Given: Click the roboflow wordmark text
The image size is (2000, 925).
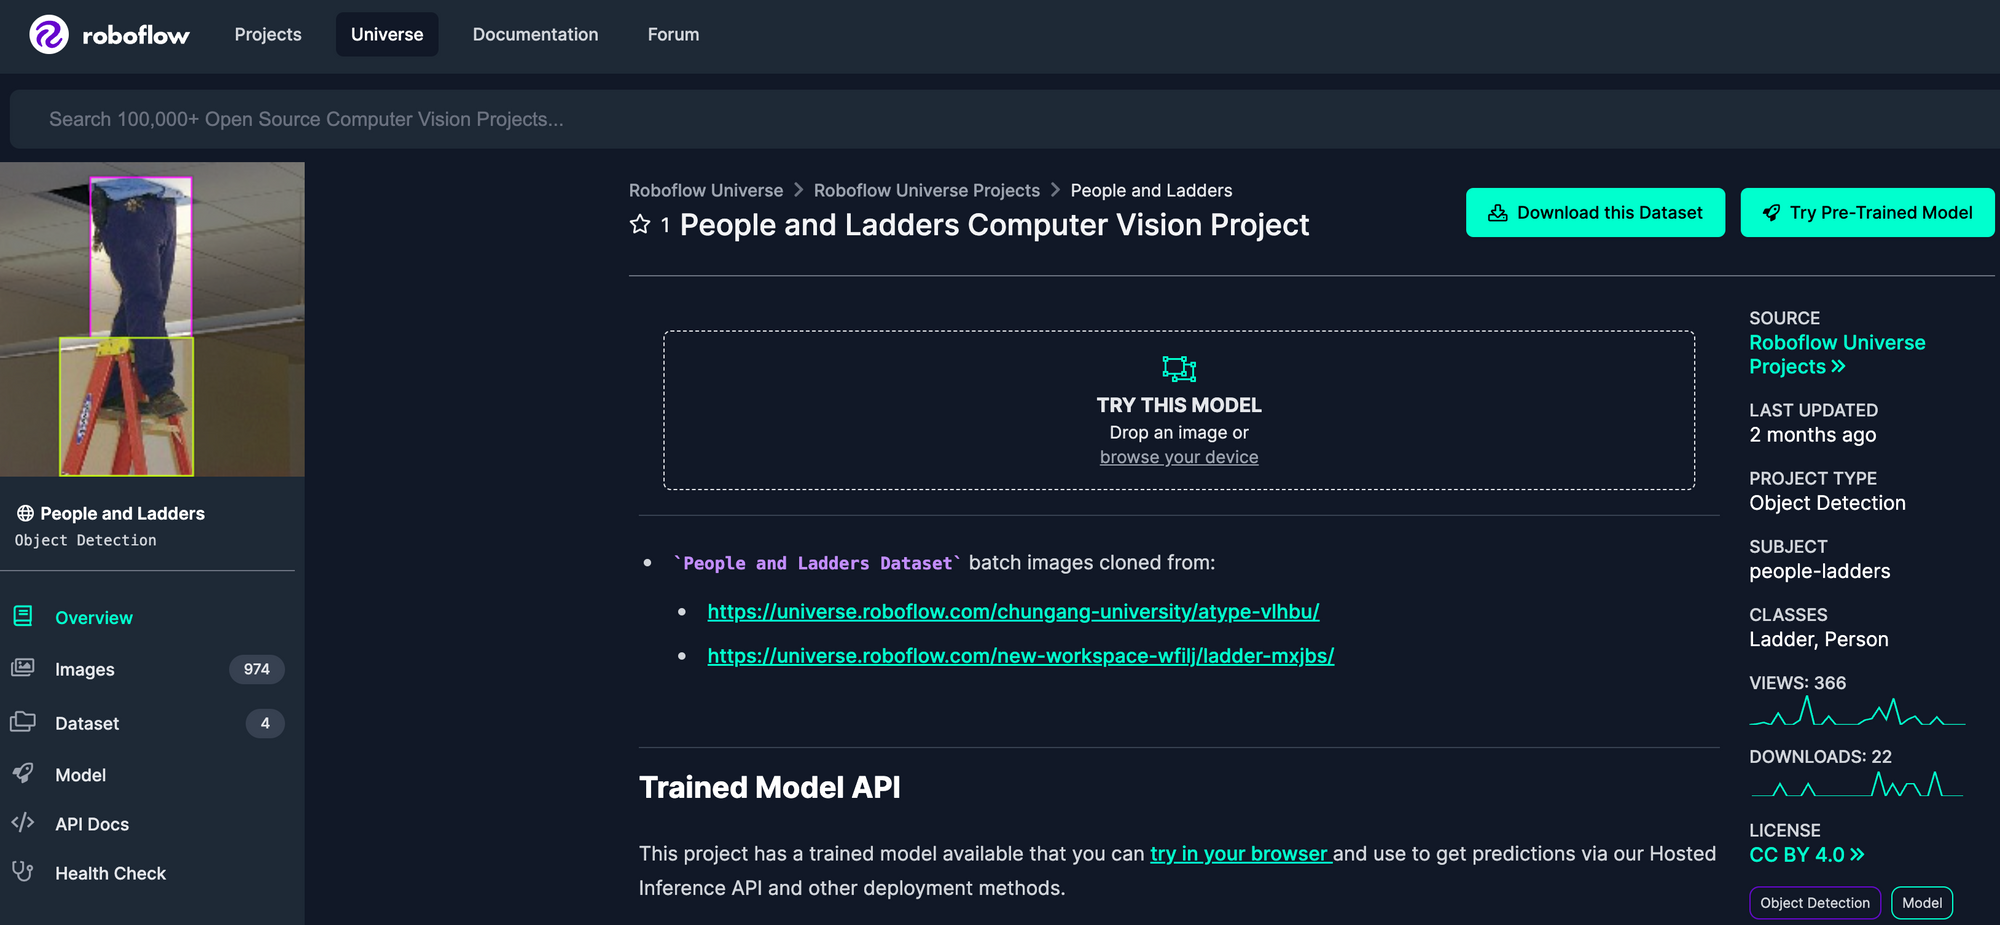Looking at the screenshot, I should click(x=136, y=36).
